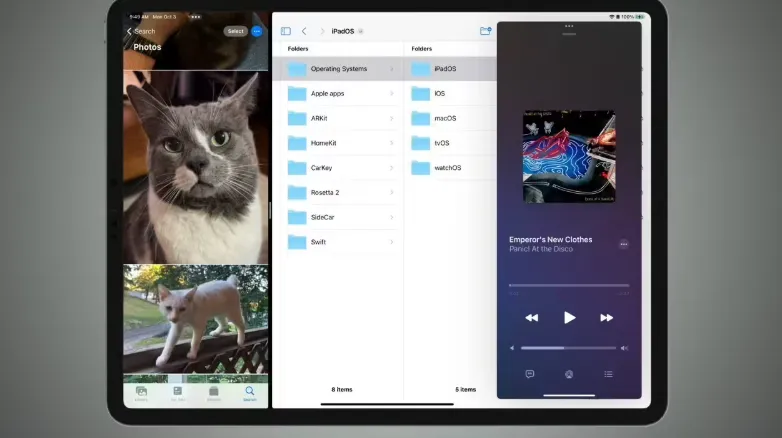
Task: Open multitasking dots atop Music window
Action: [569, 26]
